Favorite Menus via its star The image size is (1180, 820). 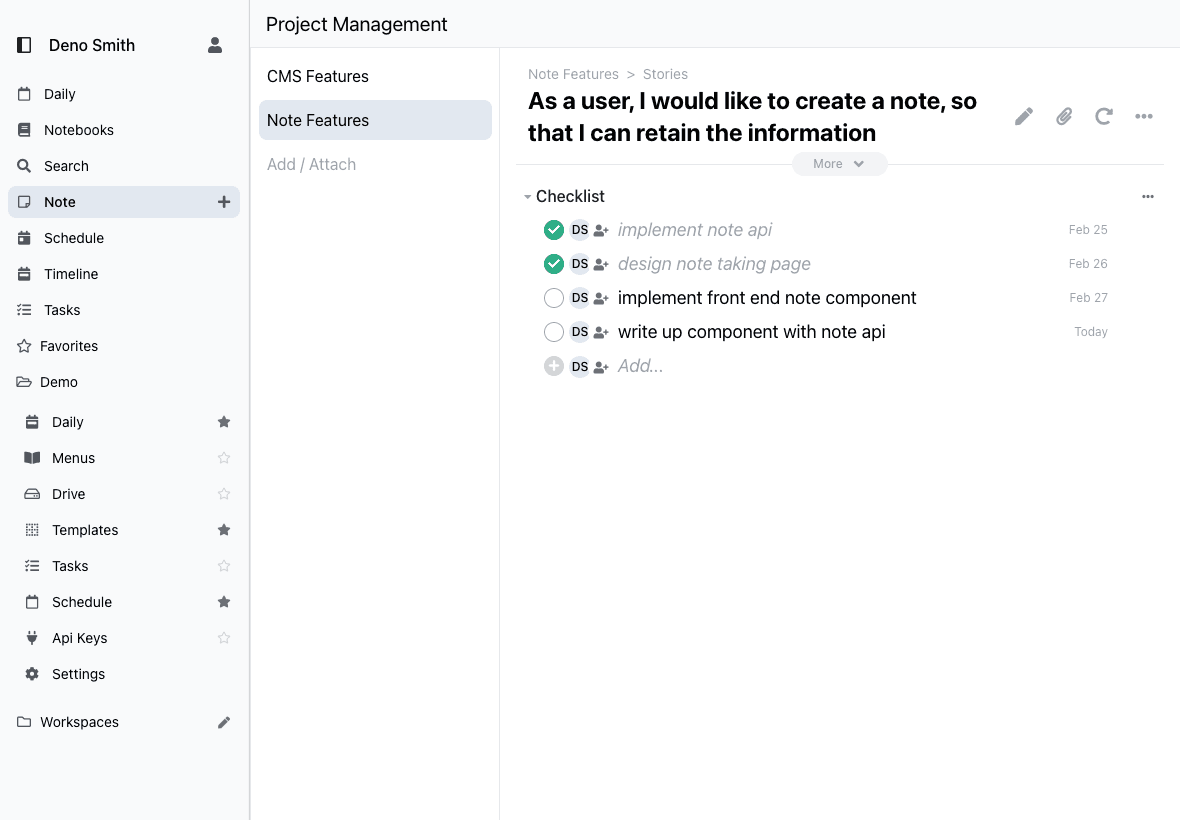224,457
